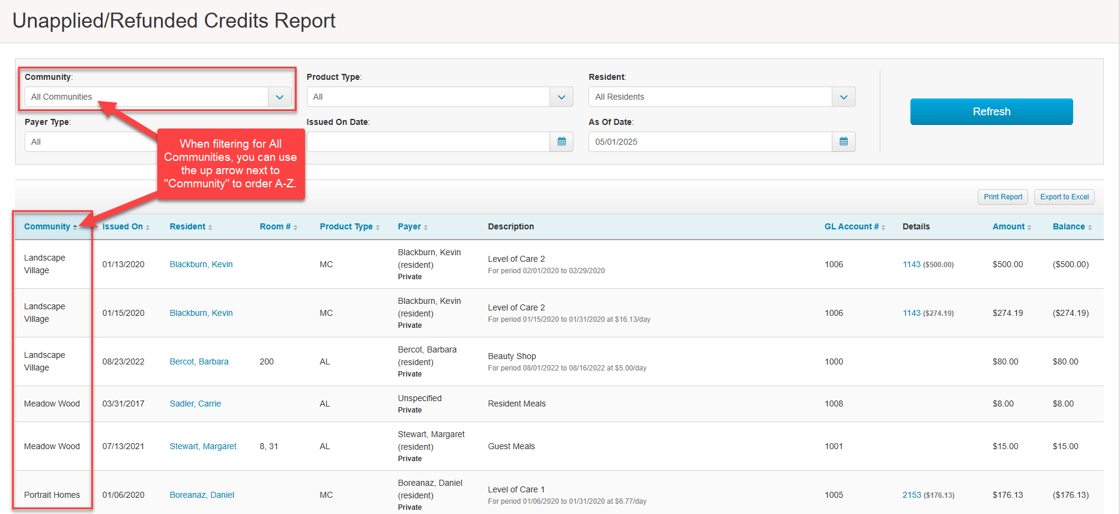The height and width of the screenshot is (514, 1120).
Task: Sort table by Resident column
Action: pos(191,227)
